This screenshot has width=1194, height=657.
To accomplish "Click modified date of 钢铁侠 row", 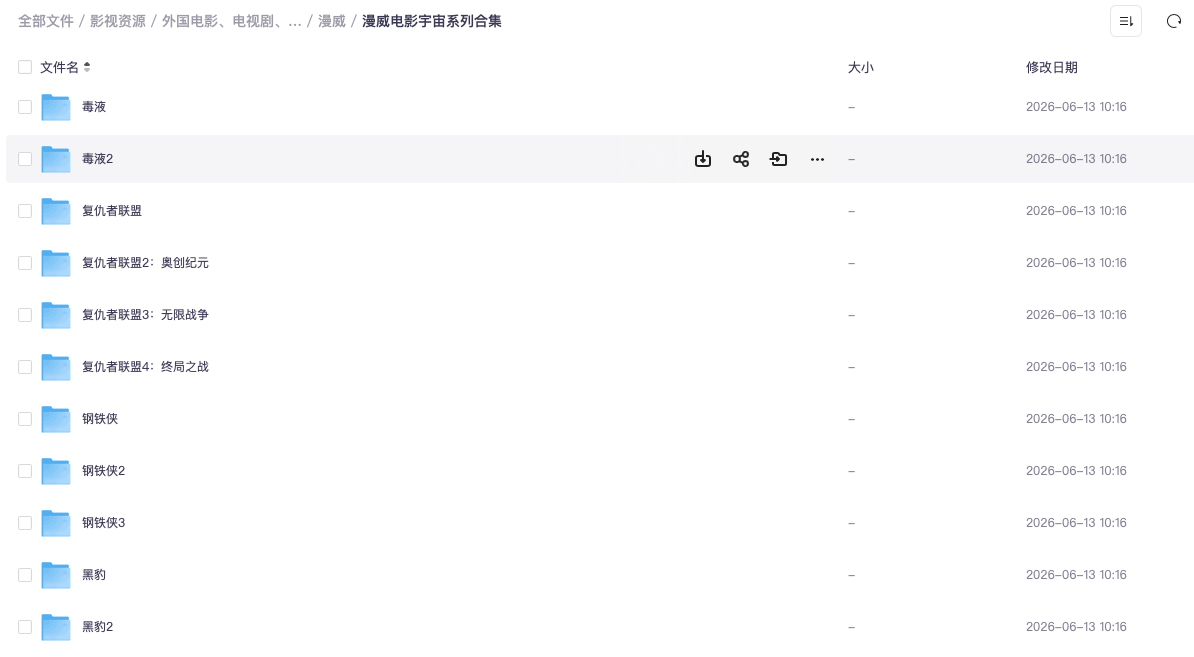I will pyautogui.click(x=1076, y=419).
